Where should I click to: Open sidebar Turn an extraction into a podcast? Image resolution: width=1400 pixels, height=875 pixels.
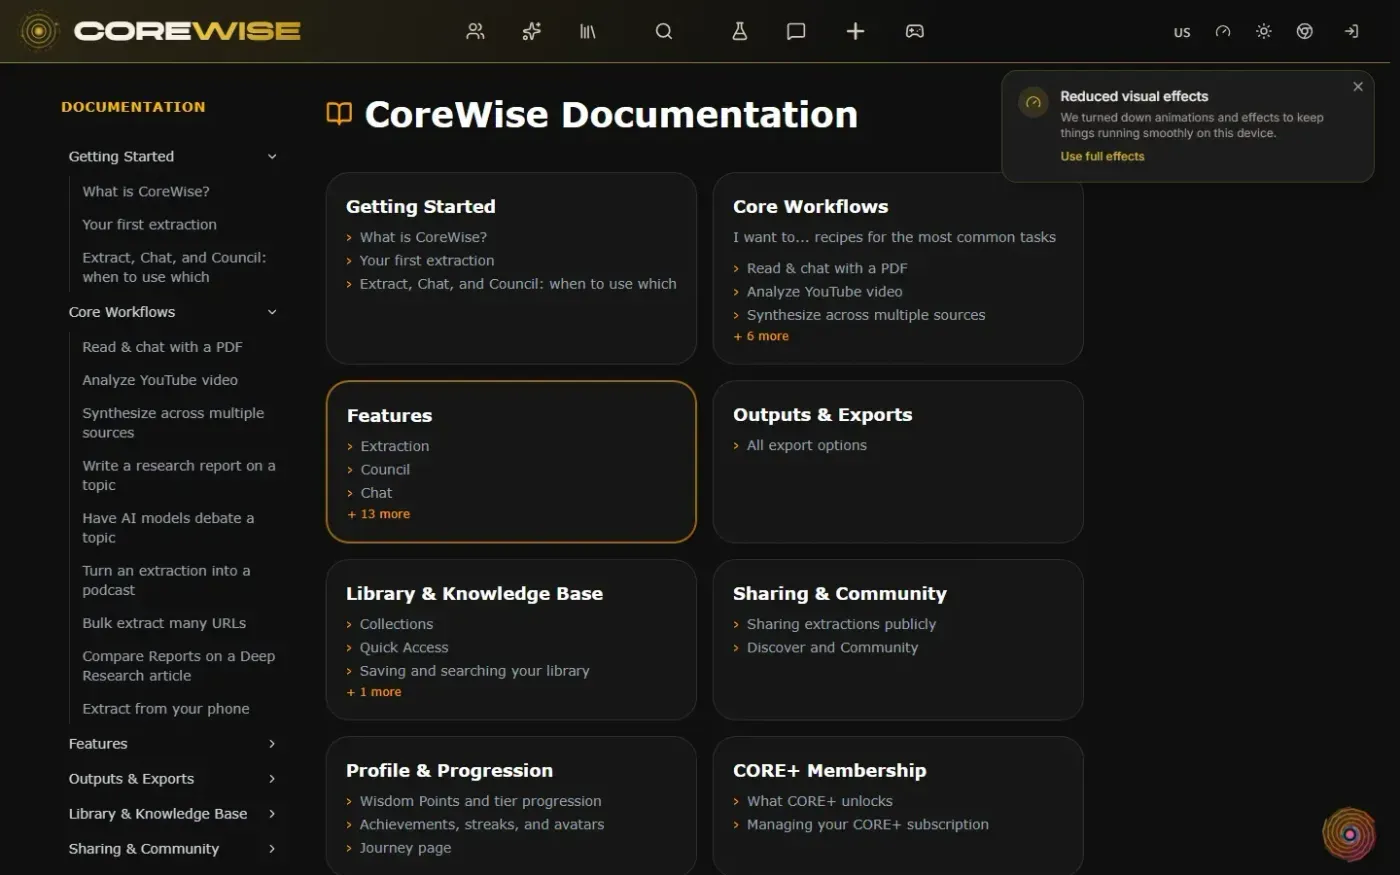(x=166, y=580)
